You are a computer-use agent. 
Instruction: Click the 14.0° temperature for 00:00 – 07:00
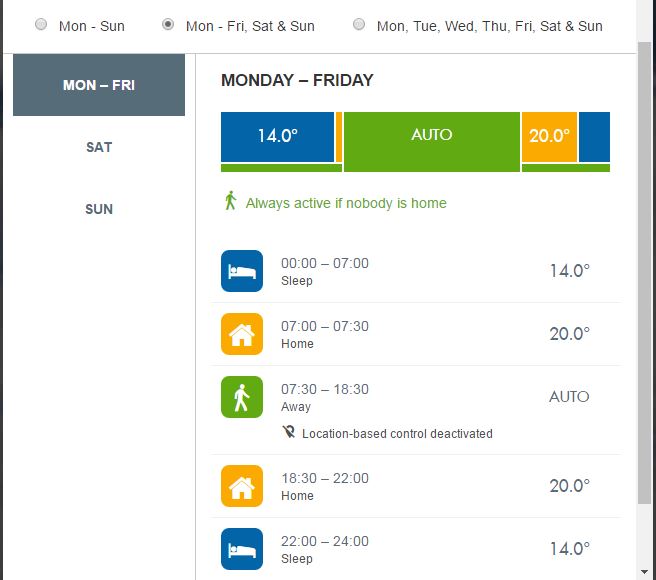(569, 271)
